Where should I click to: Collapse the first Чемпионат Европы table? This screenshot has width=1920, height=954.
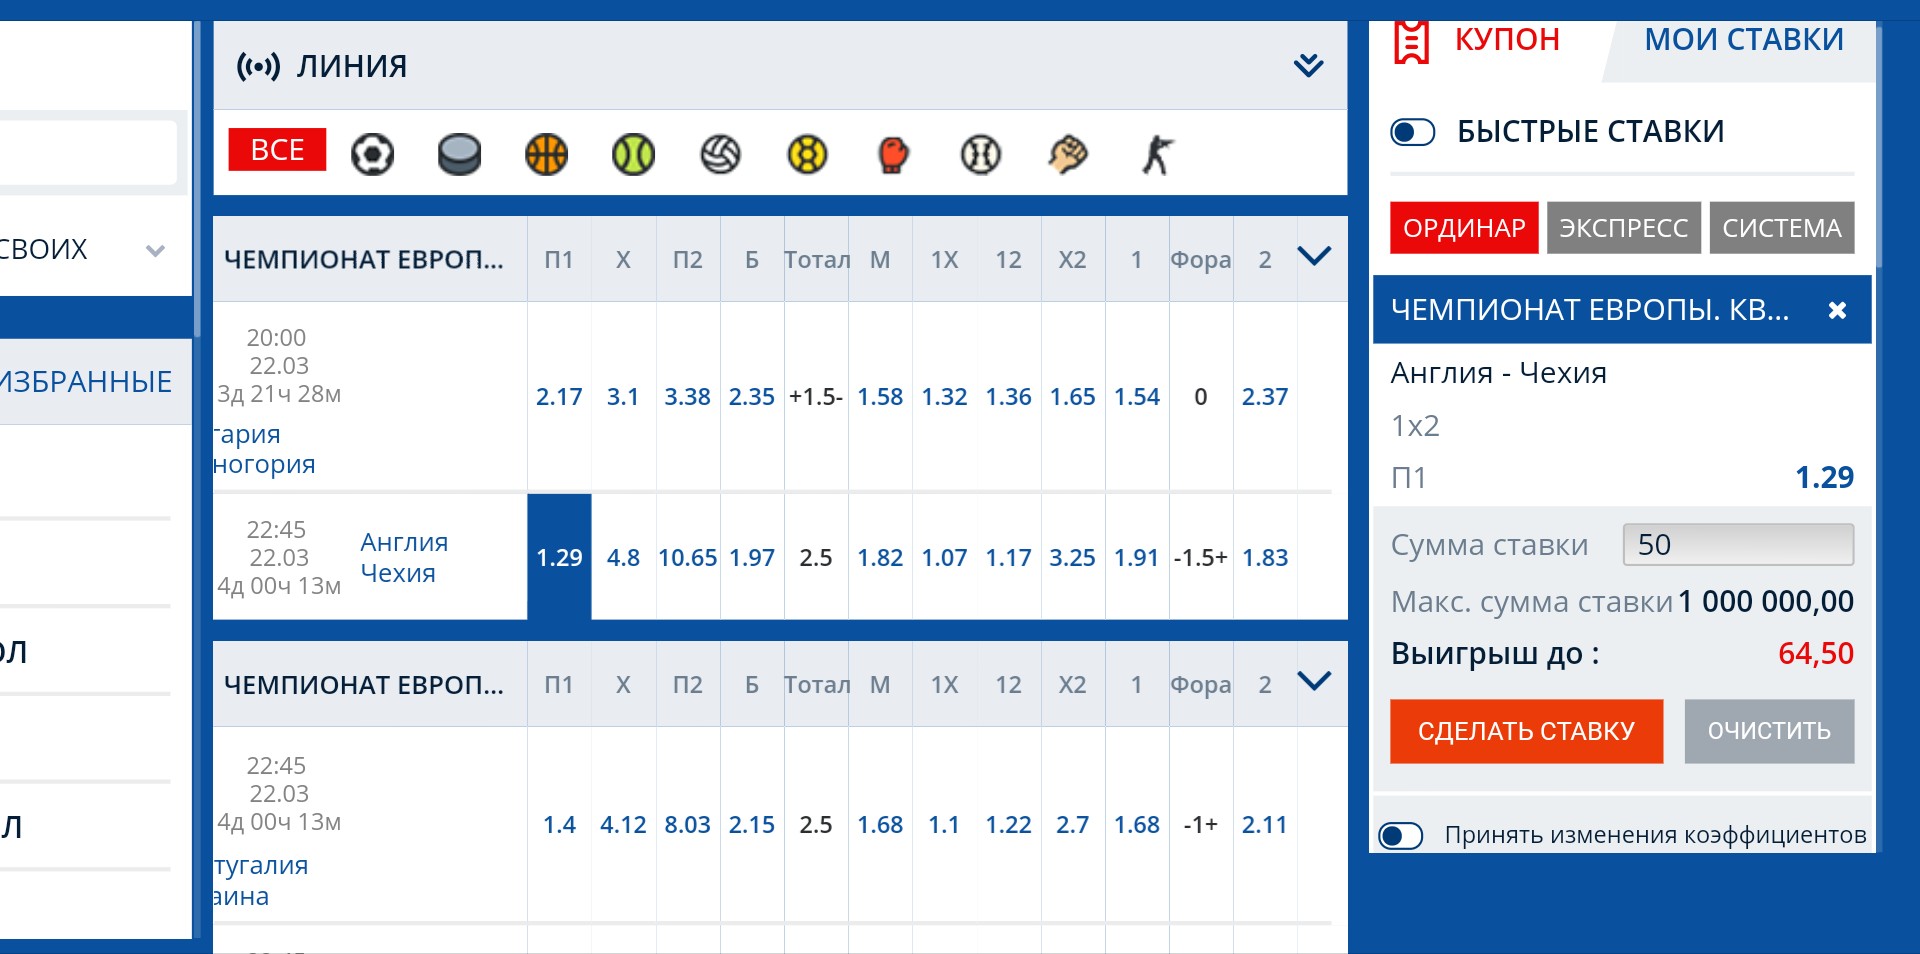click(x=1314, y=257)
